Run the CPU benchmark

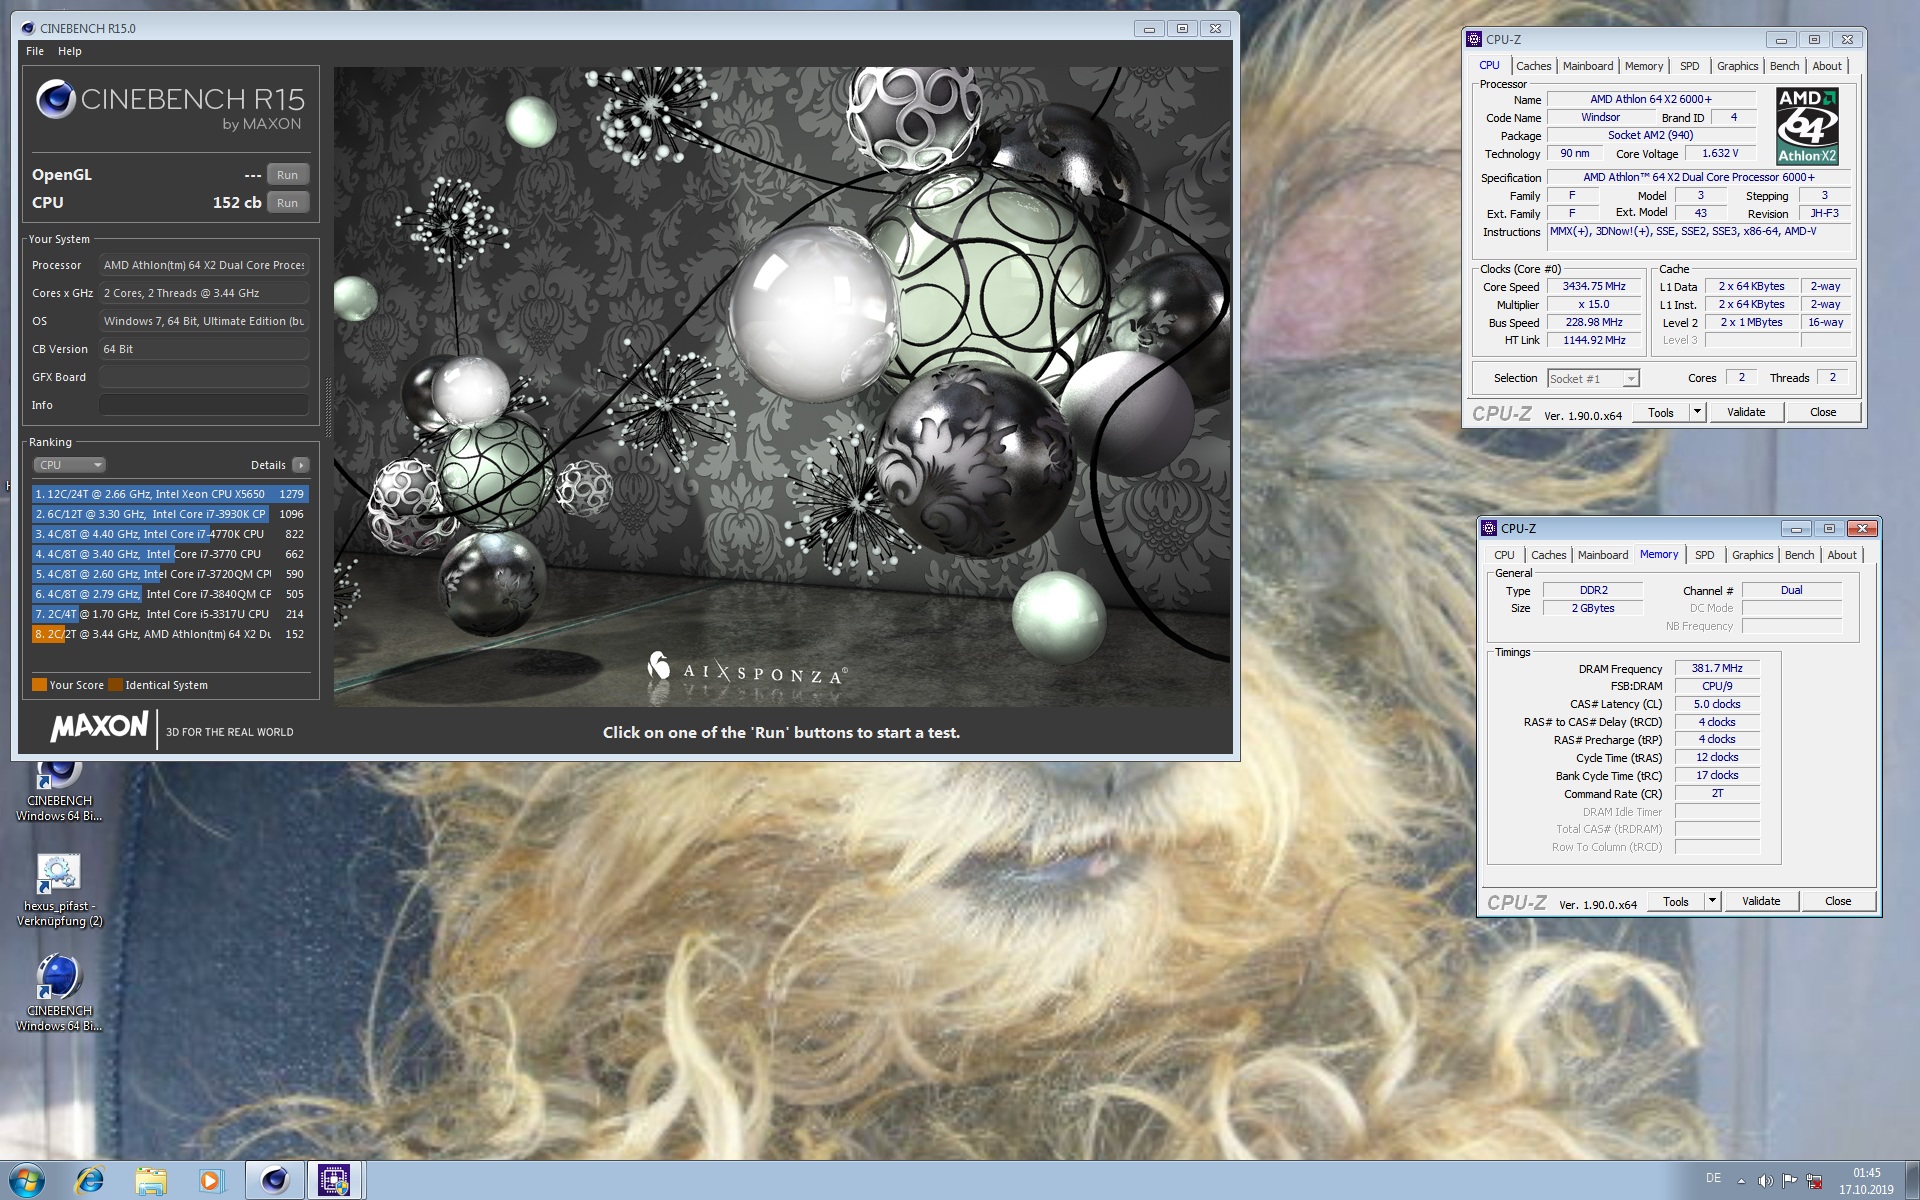click(x=287, y=203)
